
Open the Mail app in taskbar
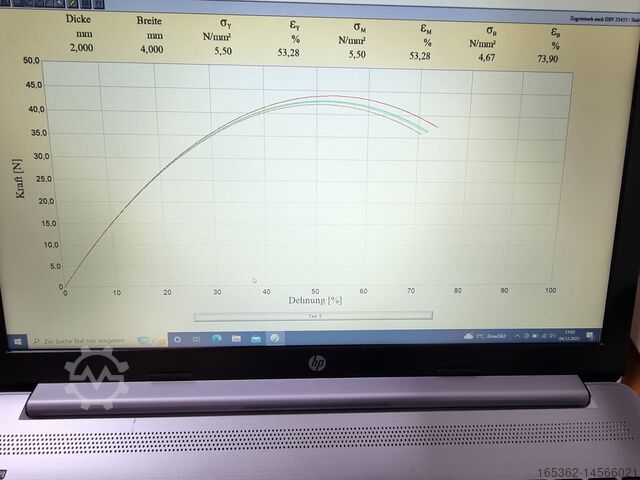(255, 340)
